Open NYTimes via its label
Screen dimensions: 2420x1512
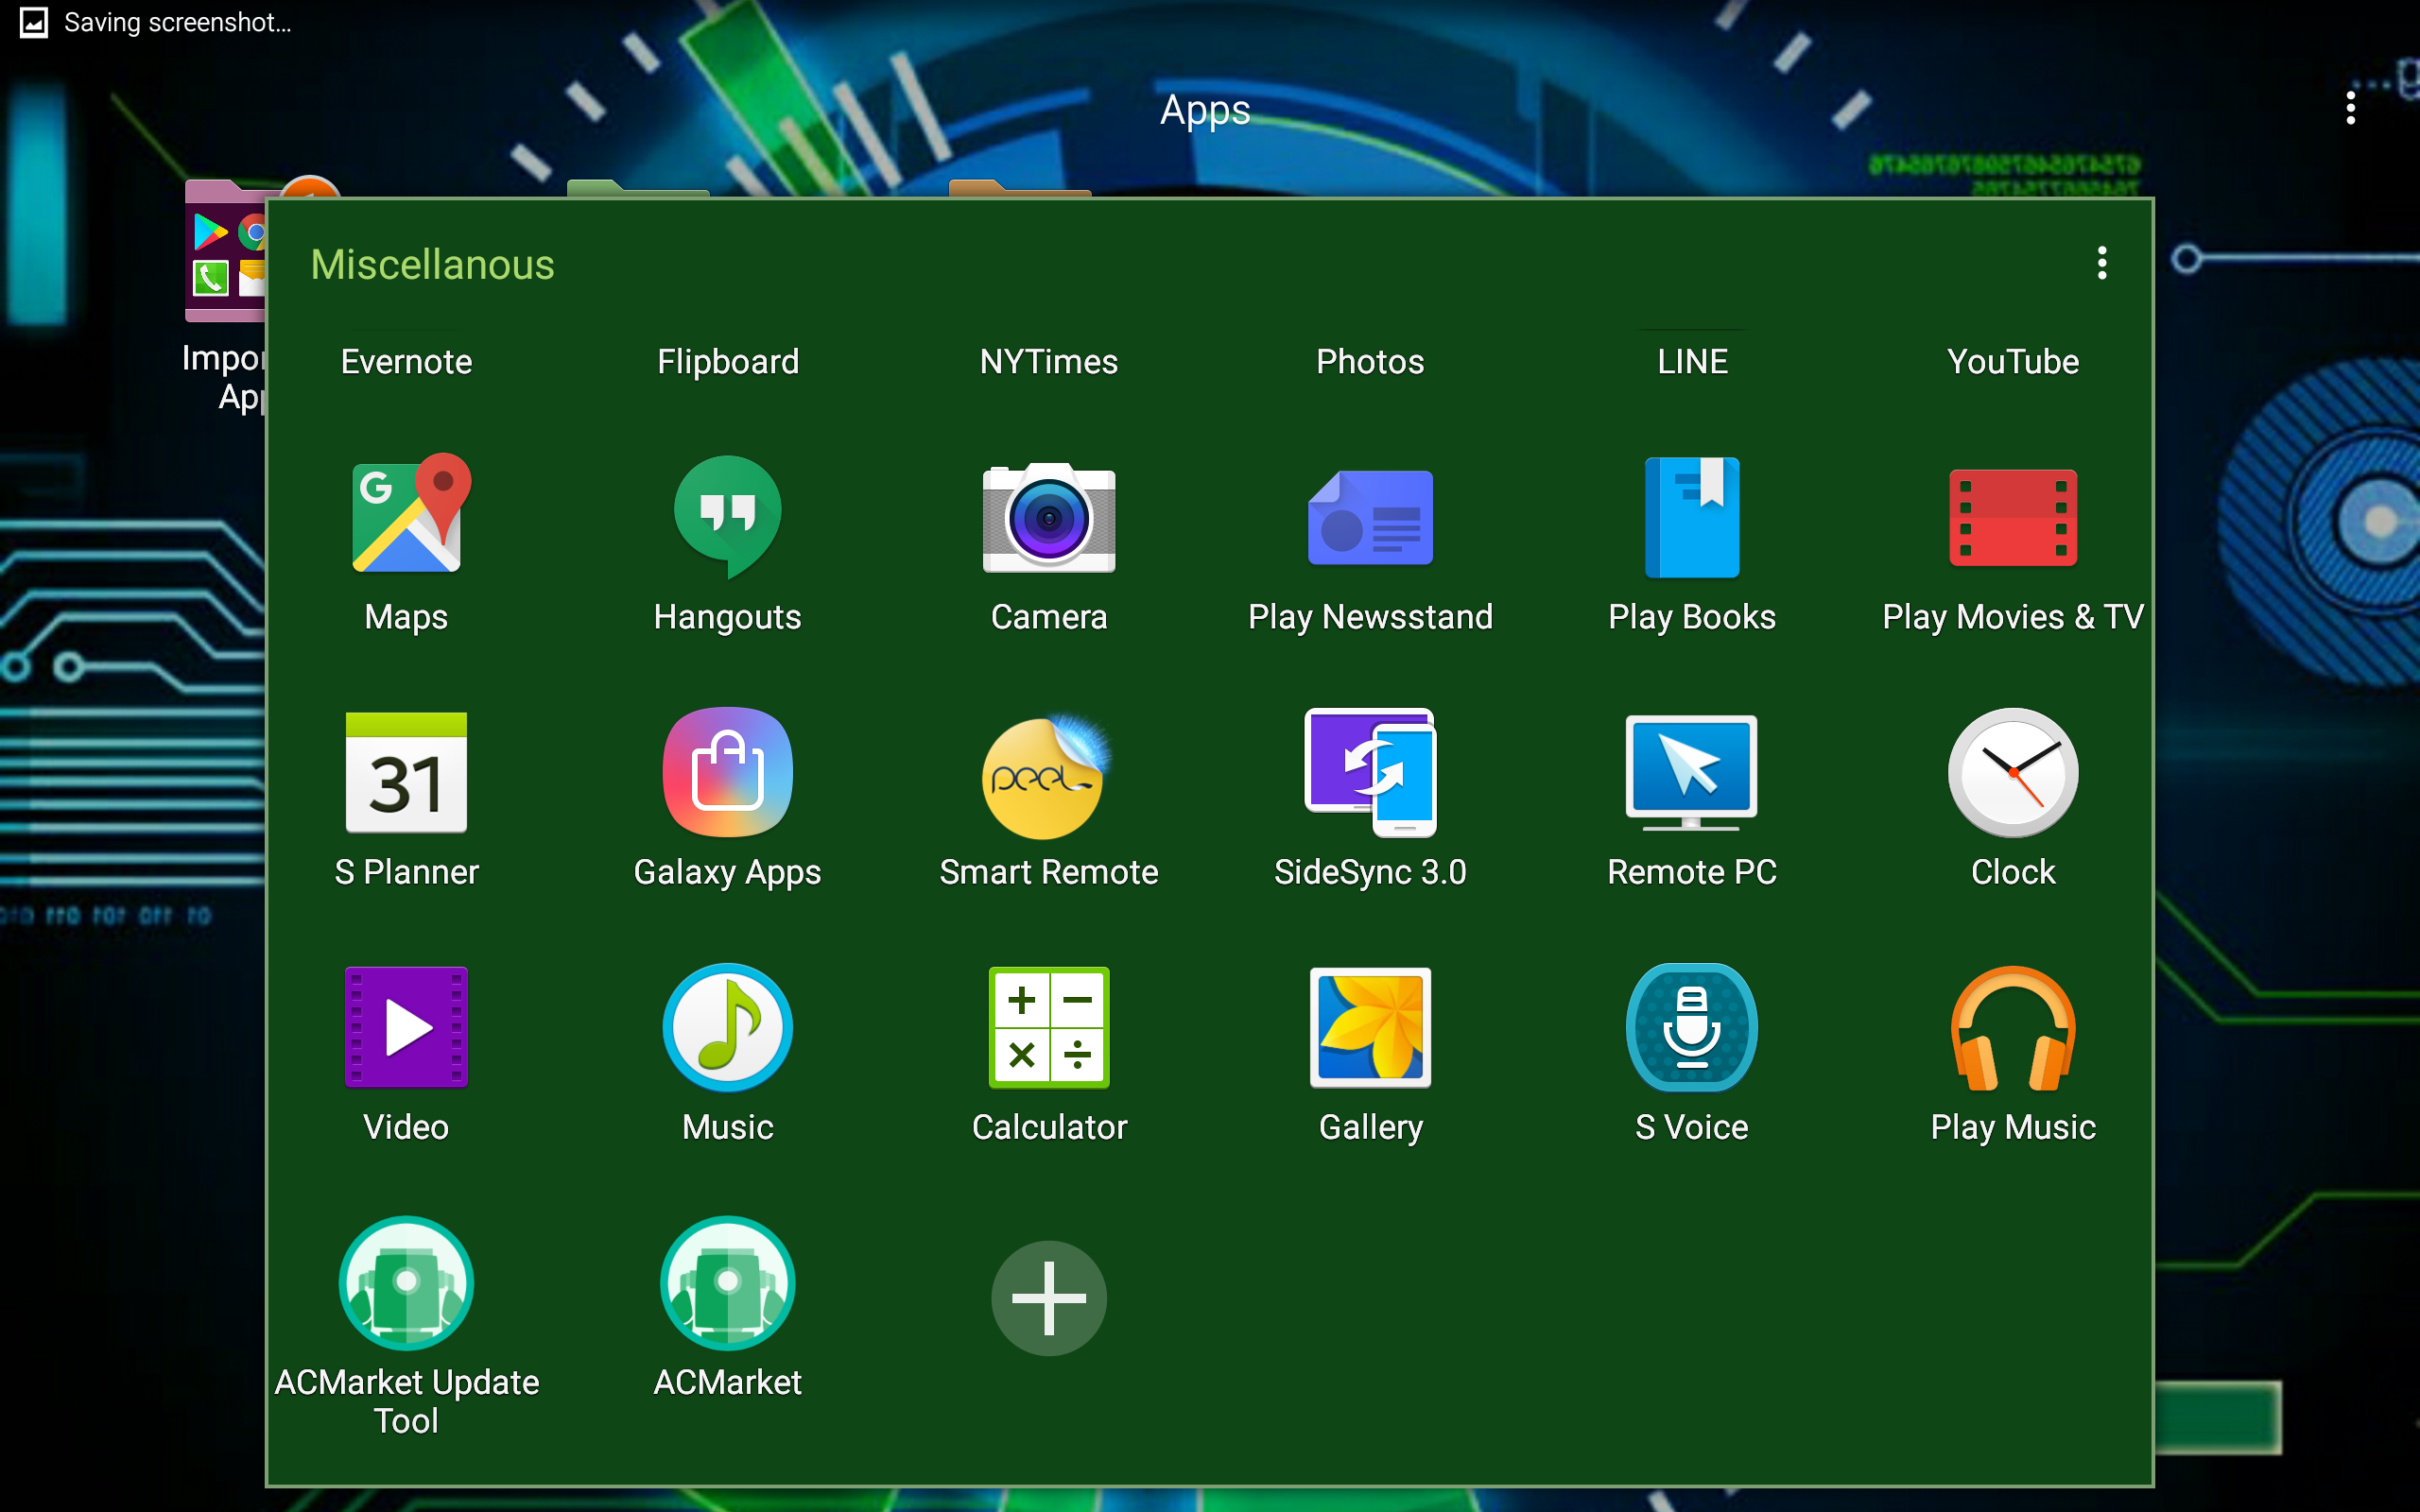[1049, 361]
